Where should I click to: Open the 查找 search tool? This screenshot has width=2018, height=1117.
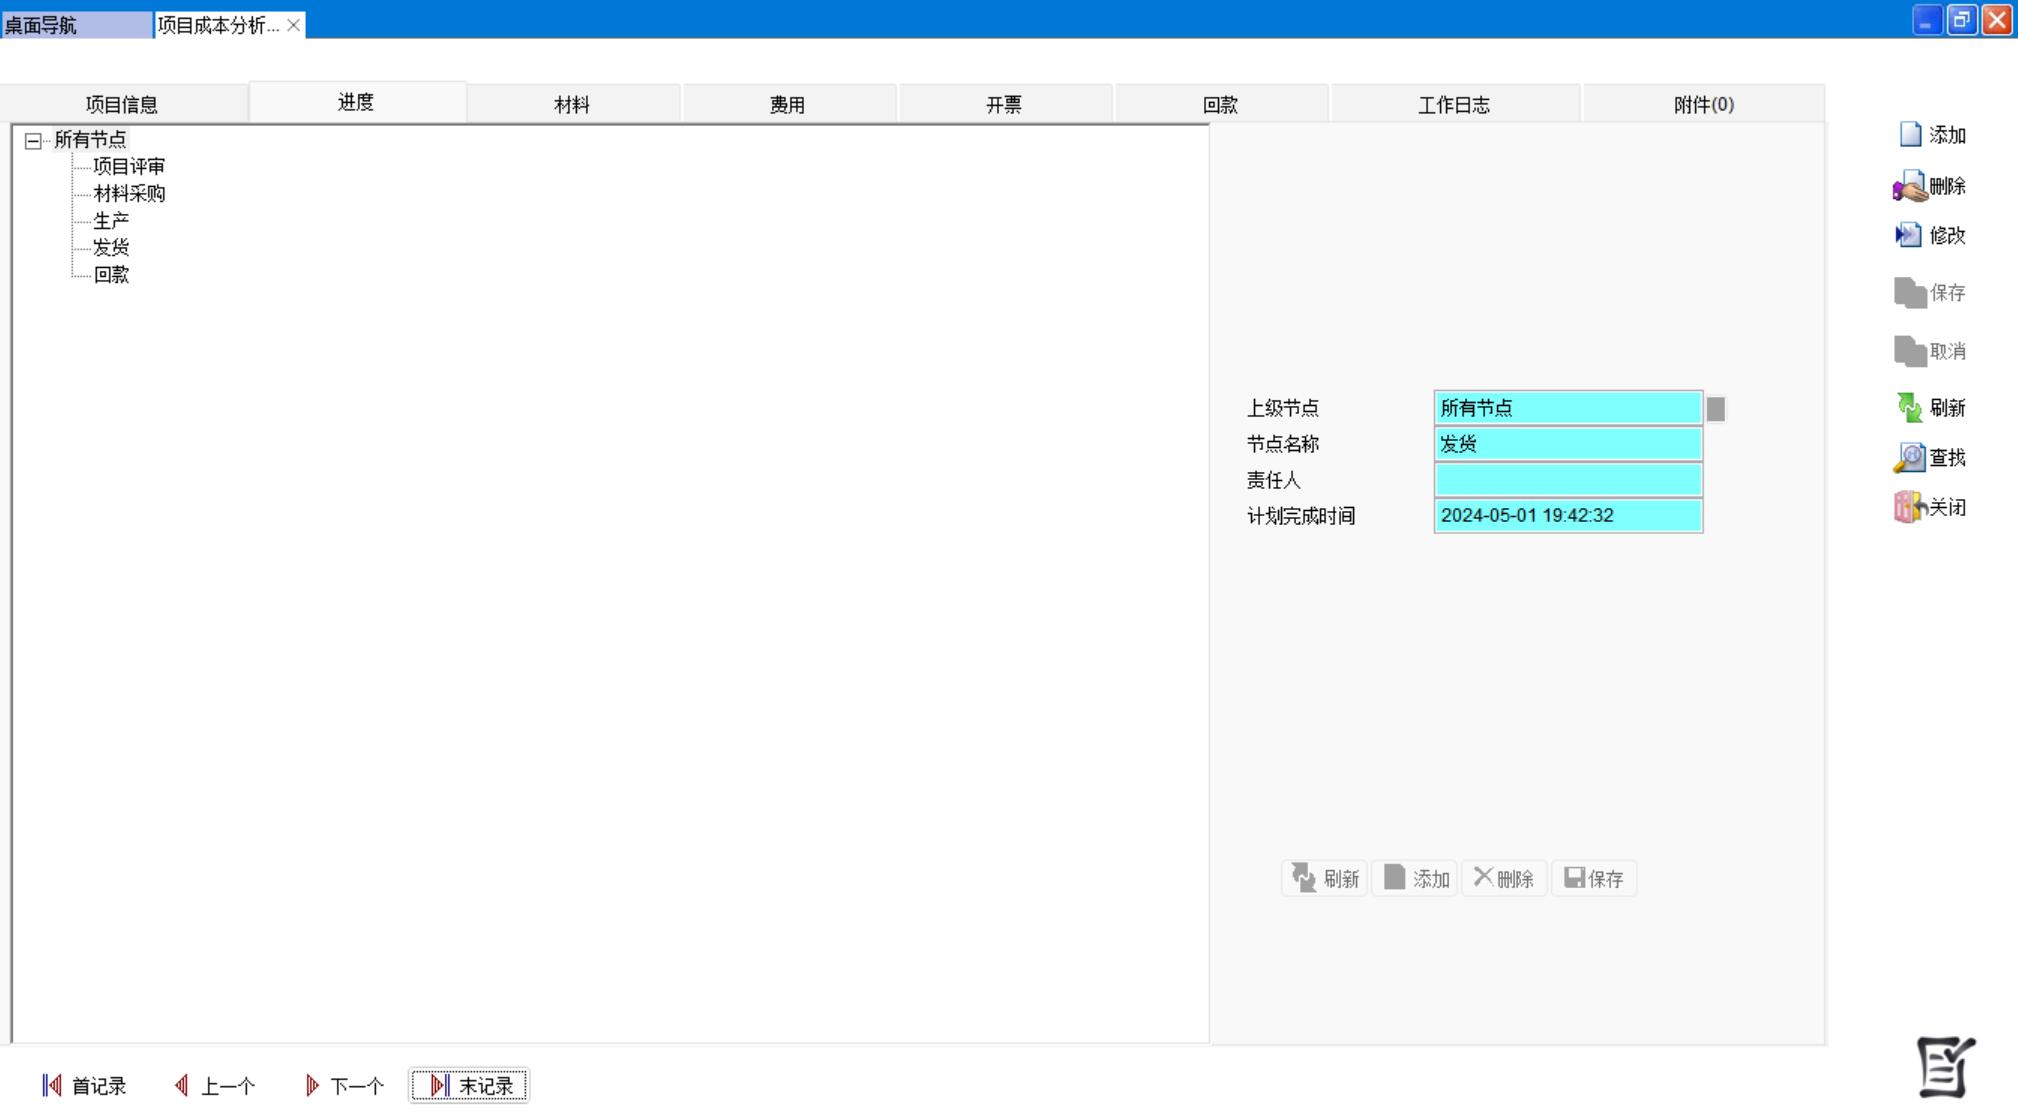pos(1910,458)
